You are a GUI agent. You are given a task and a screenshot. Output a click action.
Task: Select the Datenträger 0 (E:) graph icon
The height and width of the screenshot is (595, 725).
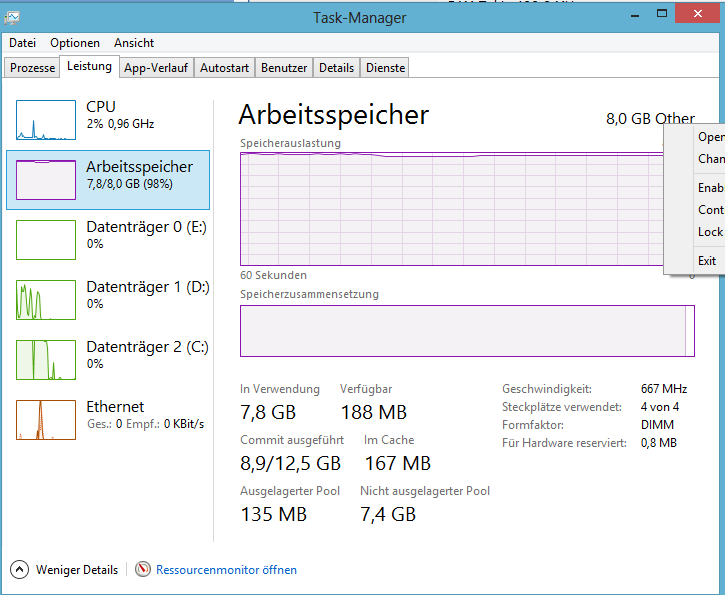45,240
